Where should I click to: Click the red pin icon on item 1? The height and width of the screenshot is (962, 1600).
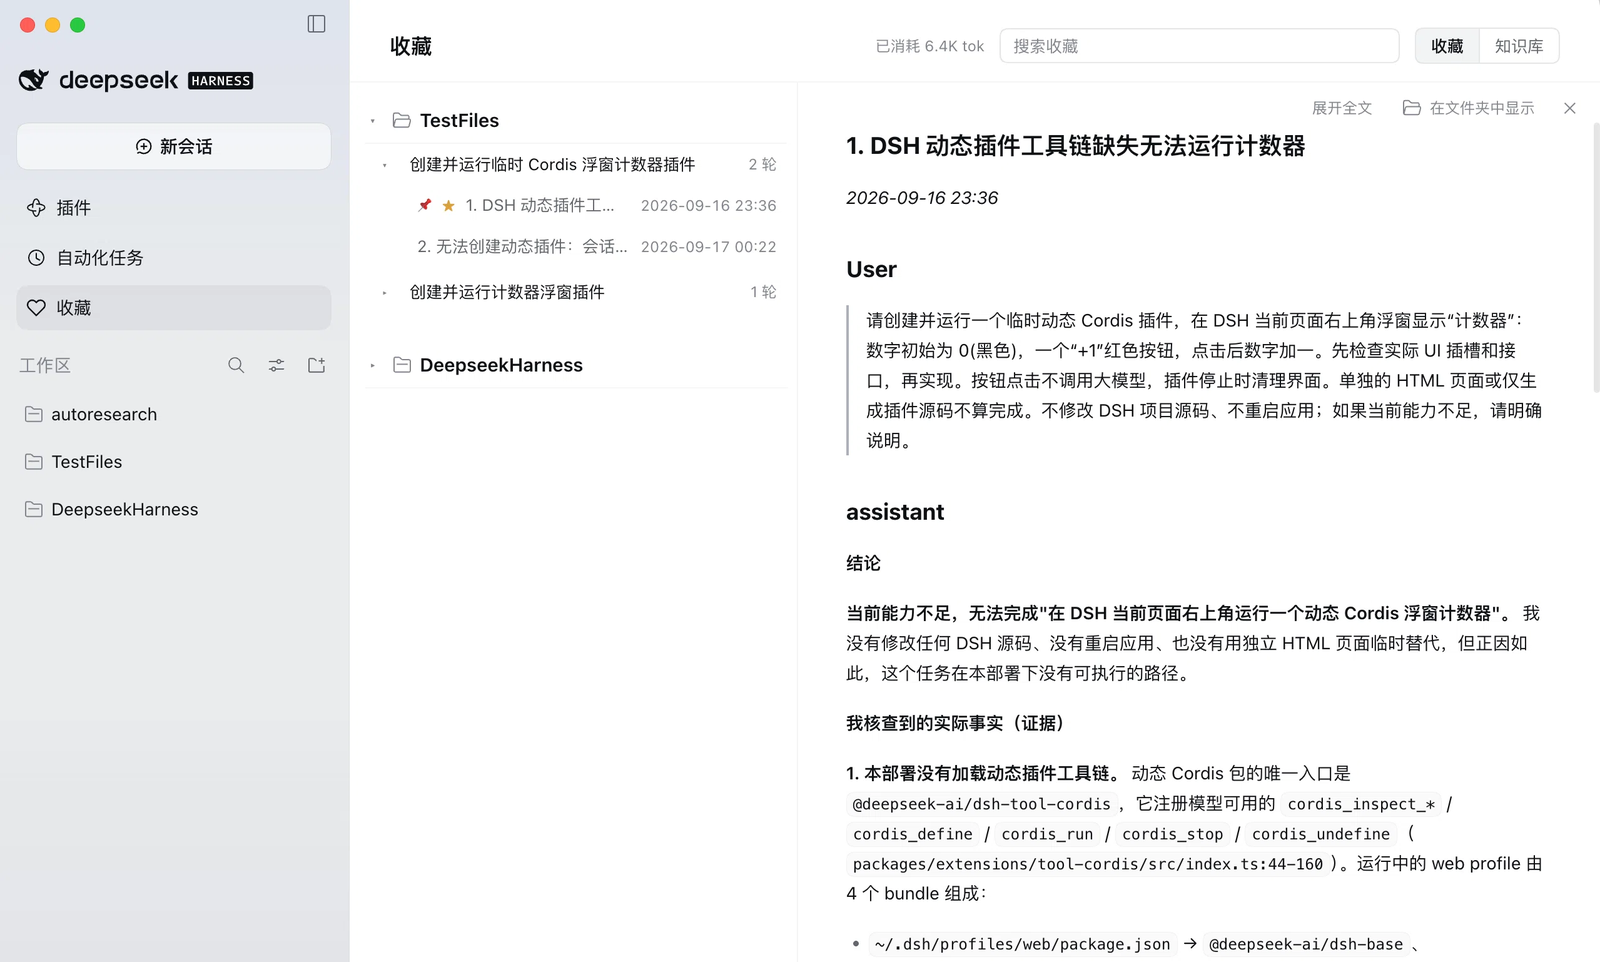pos(424,205)
